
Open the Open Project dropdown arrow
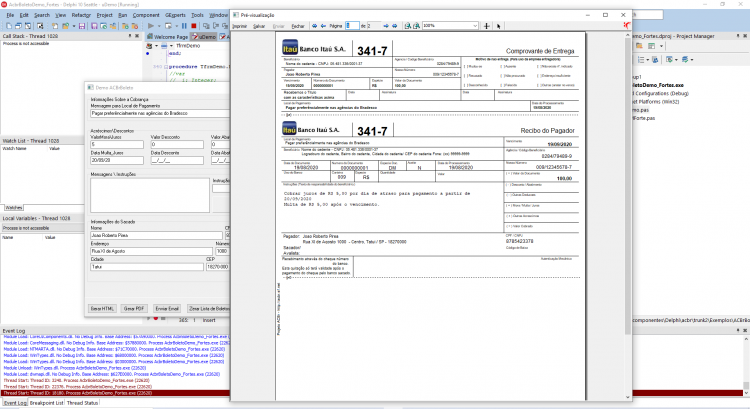74,26
